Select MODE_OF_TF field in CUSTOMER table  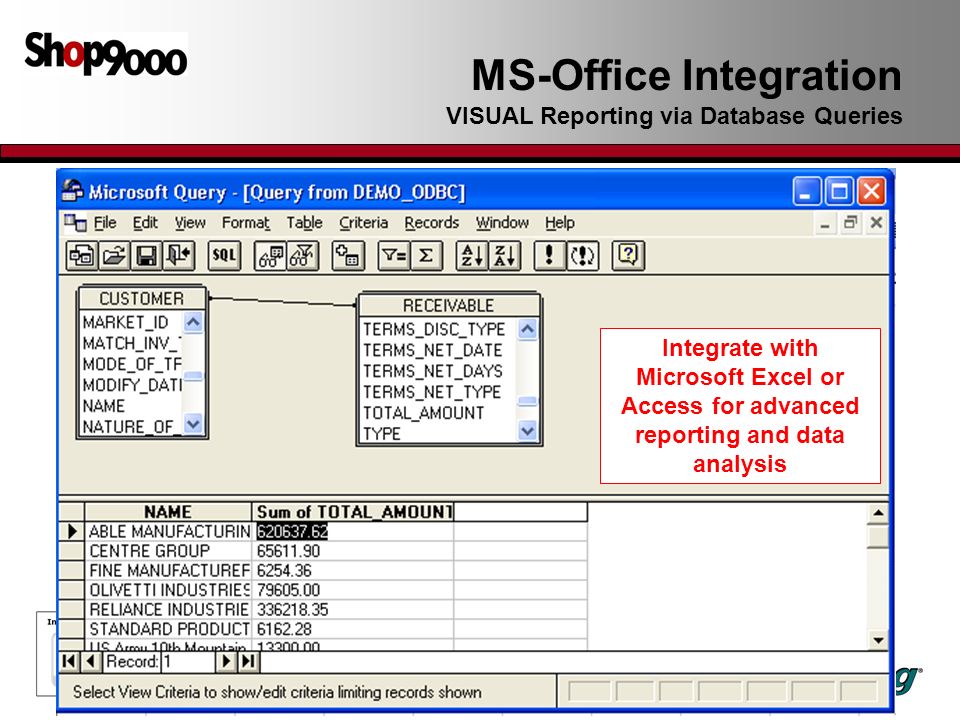click(132, 364)
